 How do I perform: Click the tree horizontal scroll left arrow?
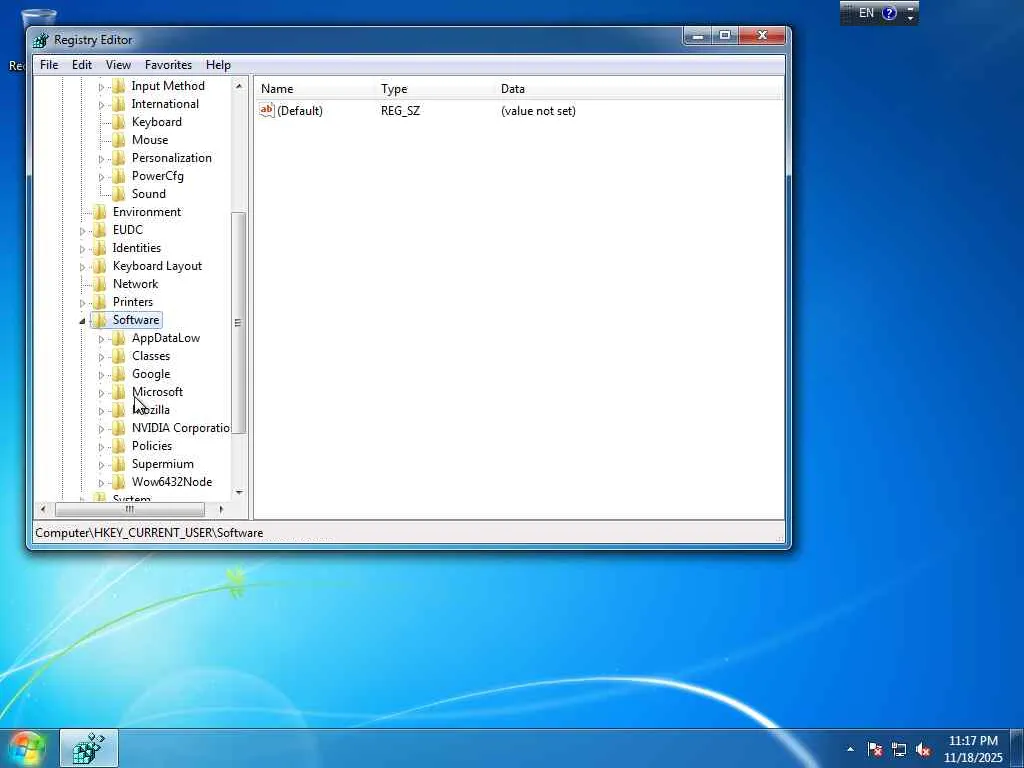(x=43, y=509)
